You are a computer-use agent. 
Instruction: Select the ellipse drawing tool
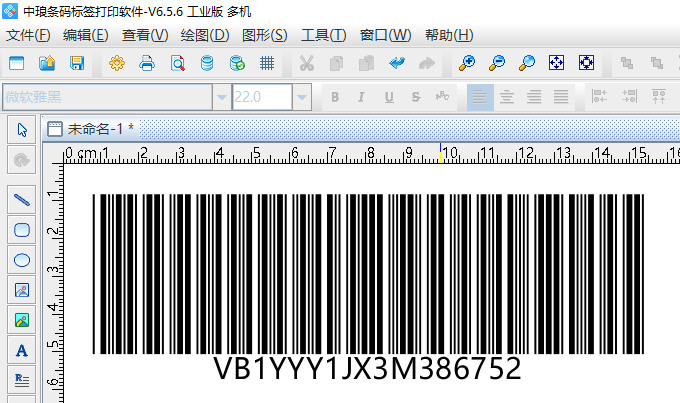pyautogui.click(x=22, y=259)
